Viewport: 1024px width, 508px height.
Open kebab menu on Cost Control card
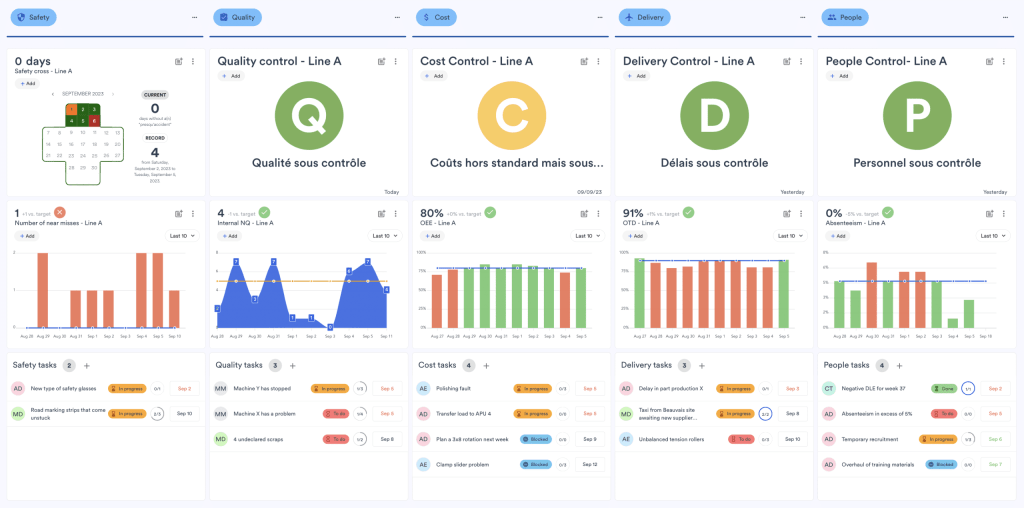[x=598, y=62]
